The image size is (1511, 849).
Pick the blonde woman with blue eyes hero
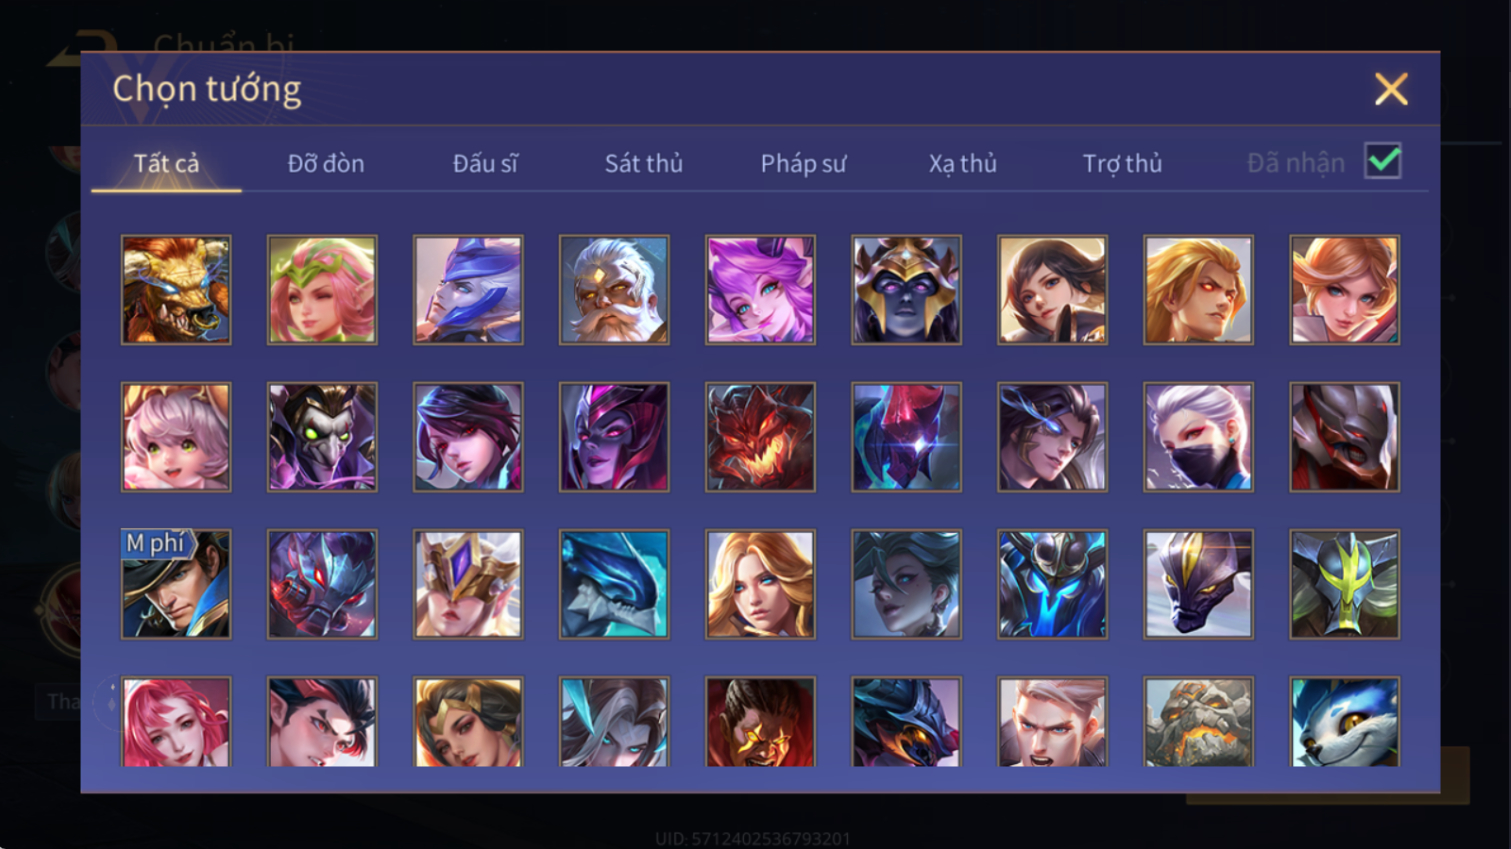click(760, 584)
